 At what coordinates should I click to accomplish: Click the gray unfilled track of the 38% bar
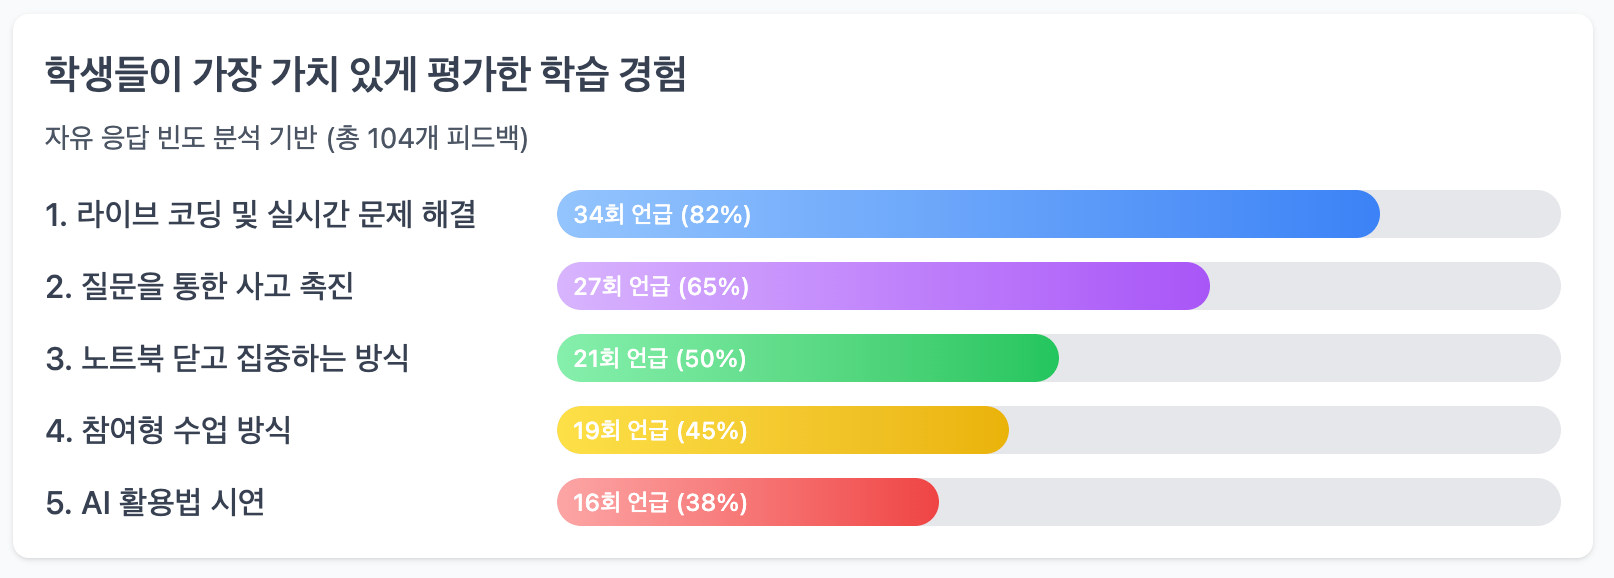pyautogui.click(x=1250, y=502)
